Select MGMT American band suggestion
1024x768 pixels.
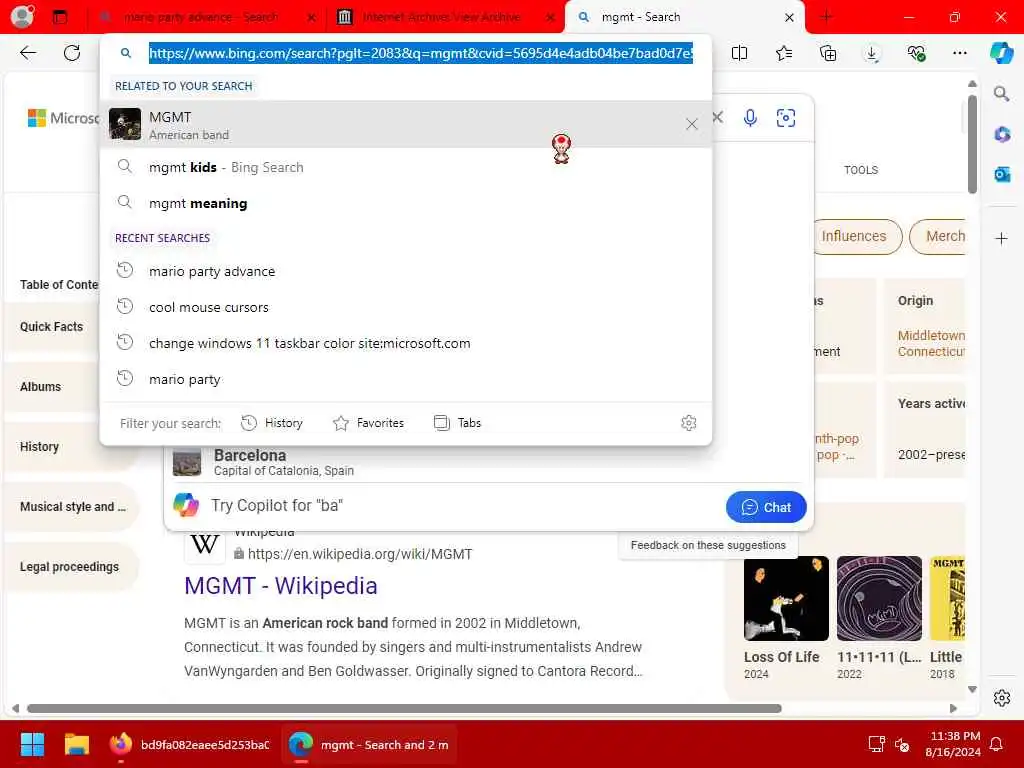406,124
